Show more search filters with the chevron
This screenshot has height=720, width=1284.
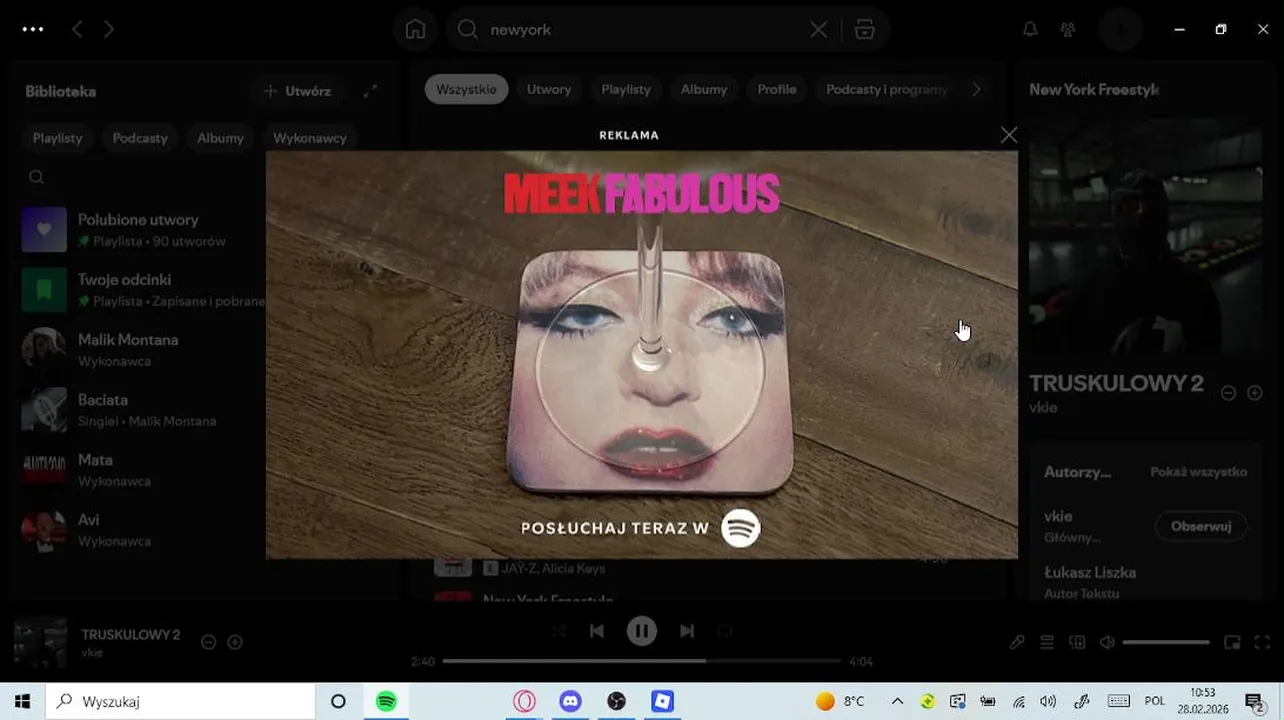click(977, 89)
